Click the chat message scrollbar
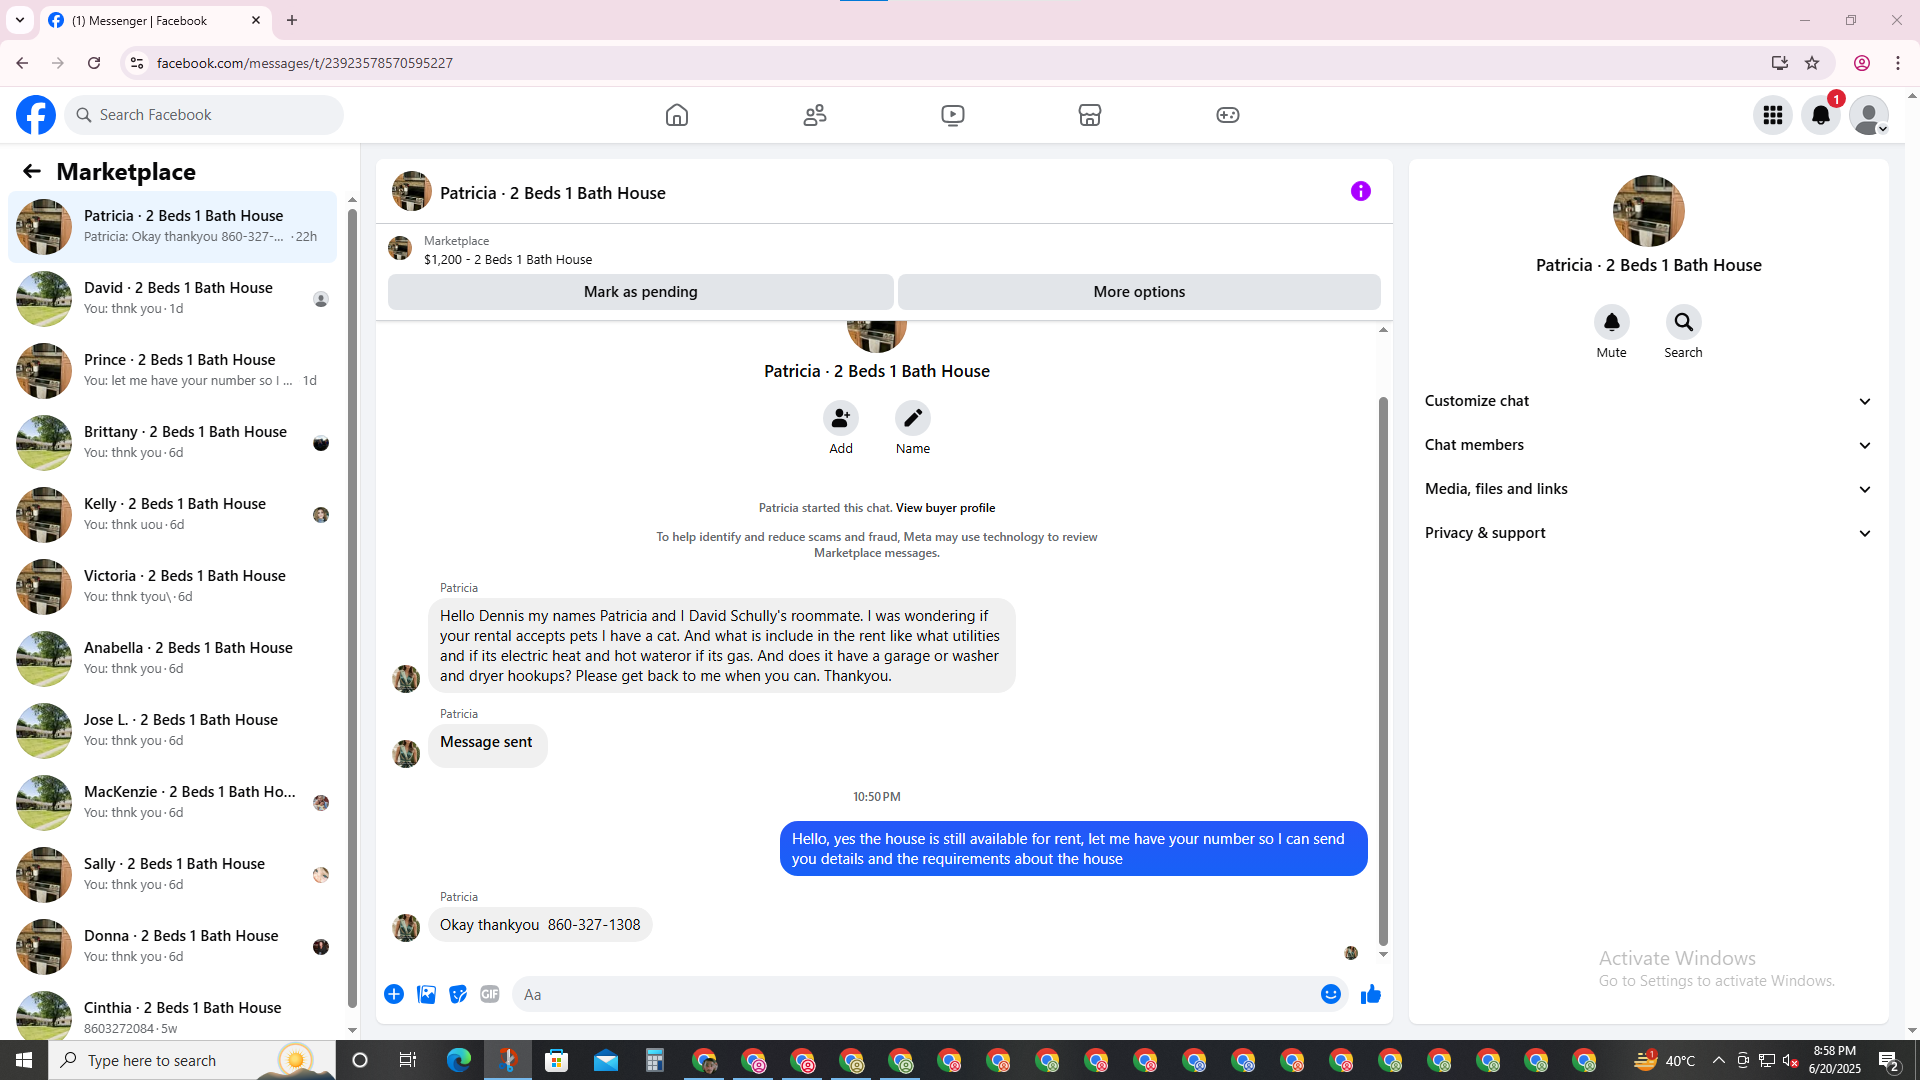 pyautogui.click(x=1383, y=670)
